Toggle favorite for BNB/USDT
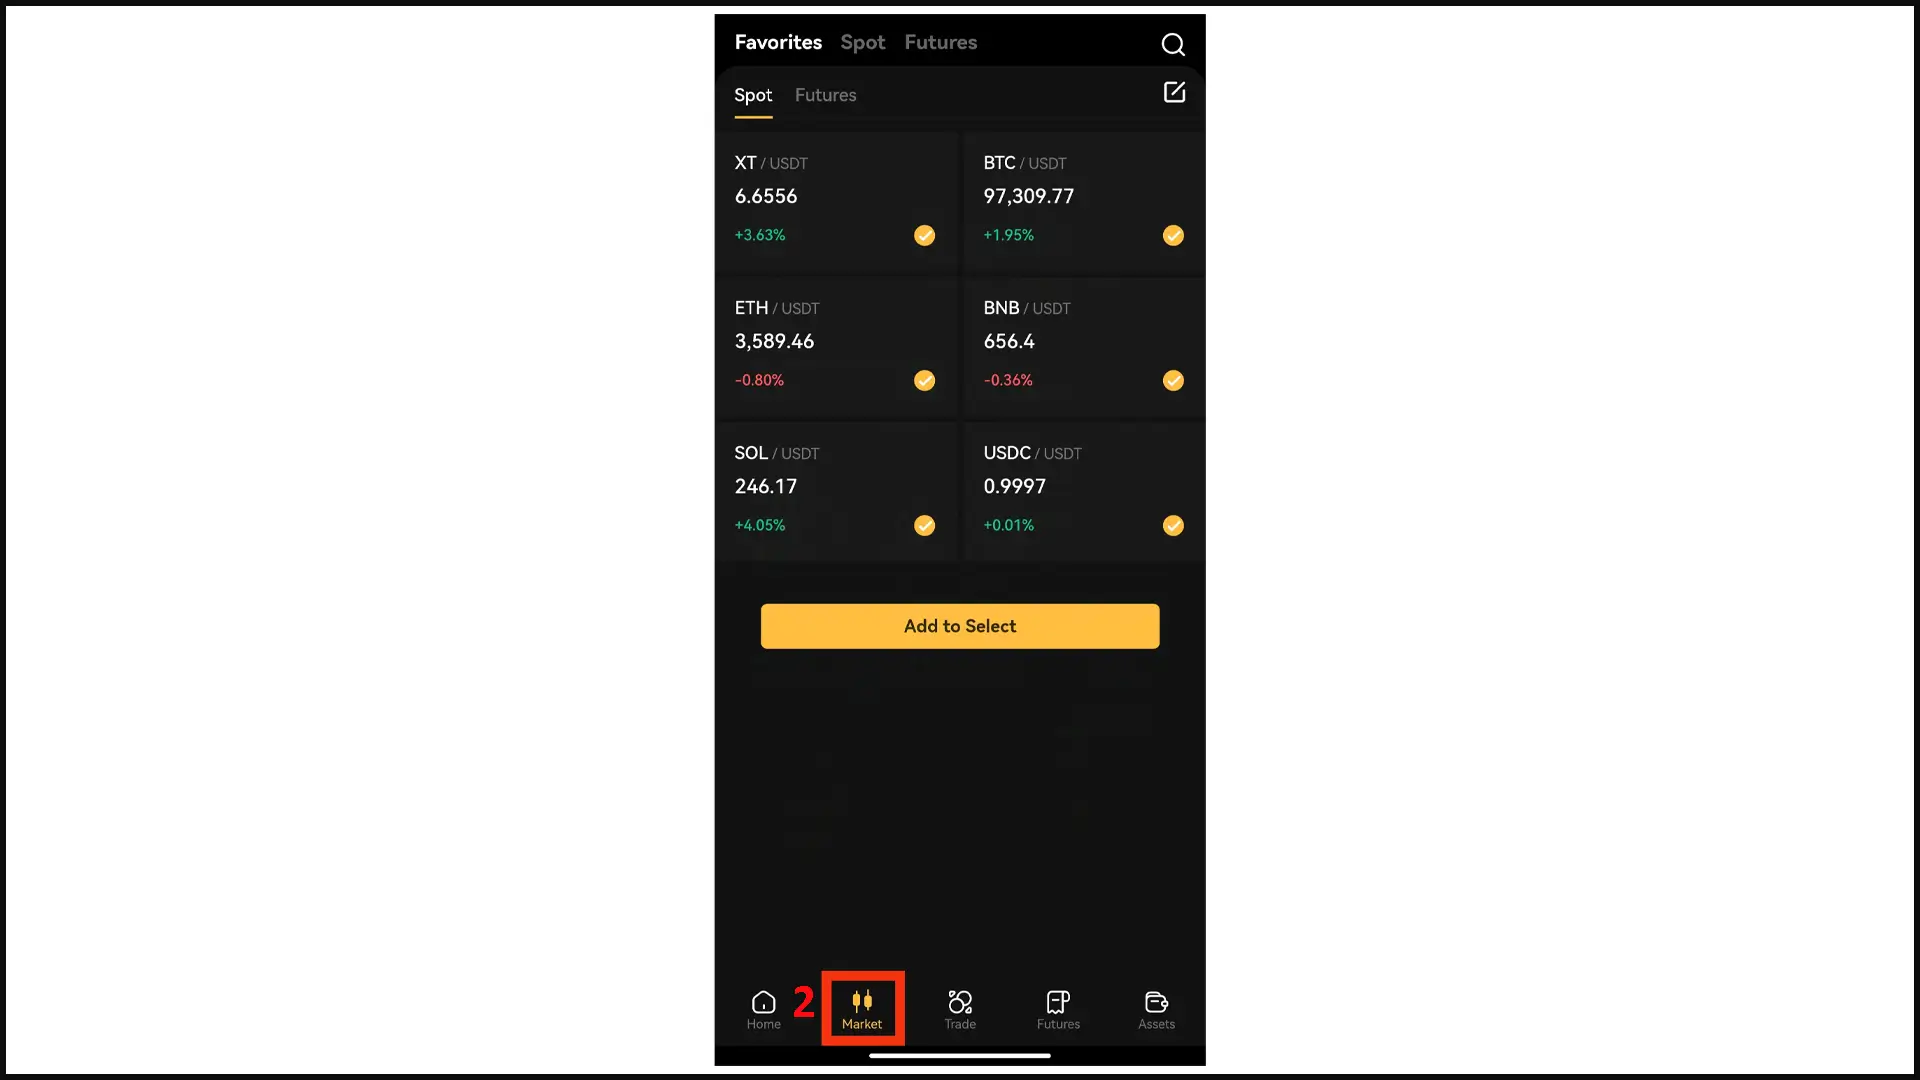 tap(1172, 381)
